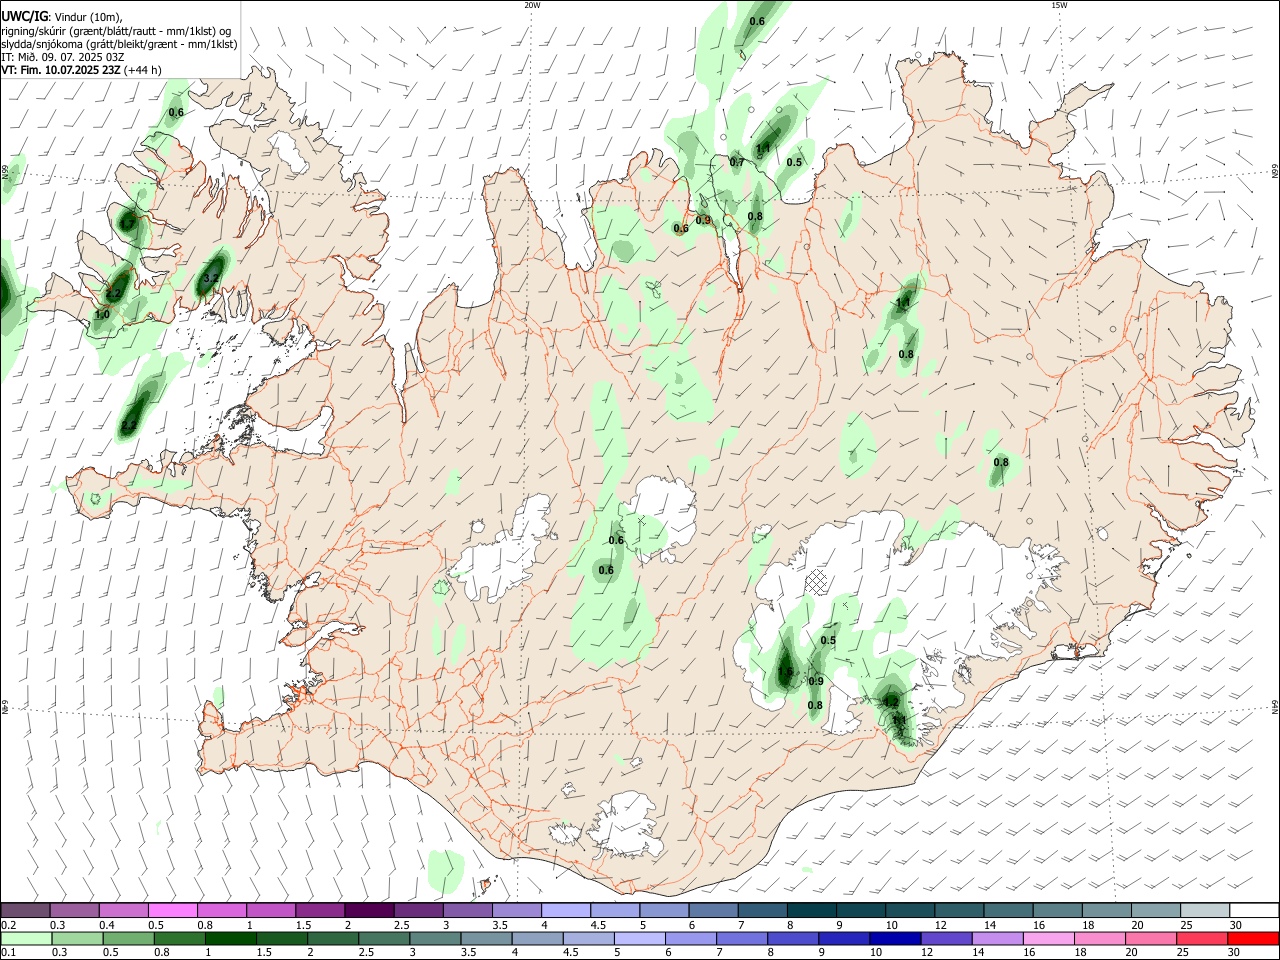Select the lower legend swatch between 2 and 2.5

coord(334,938)
